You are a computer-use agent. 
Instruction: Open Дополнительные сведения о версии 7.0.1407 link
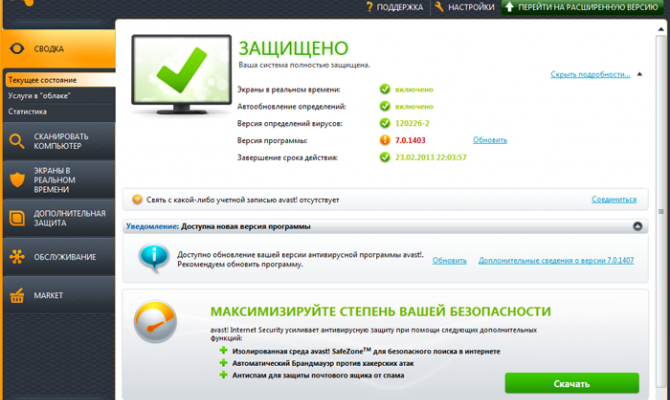click(x=556, y=260)
